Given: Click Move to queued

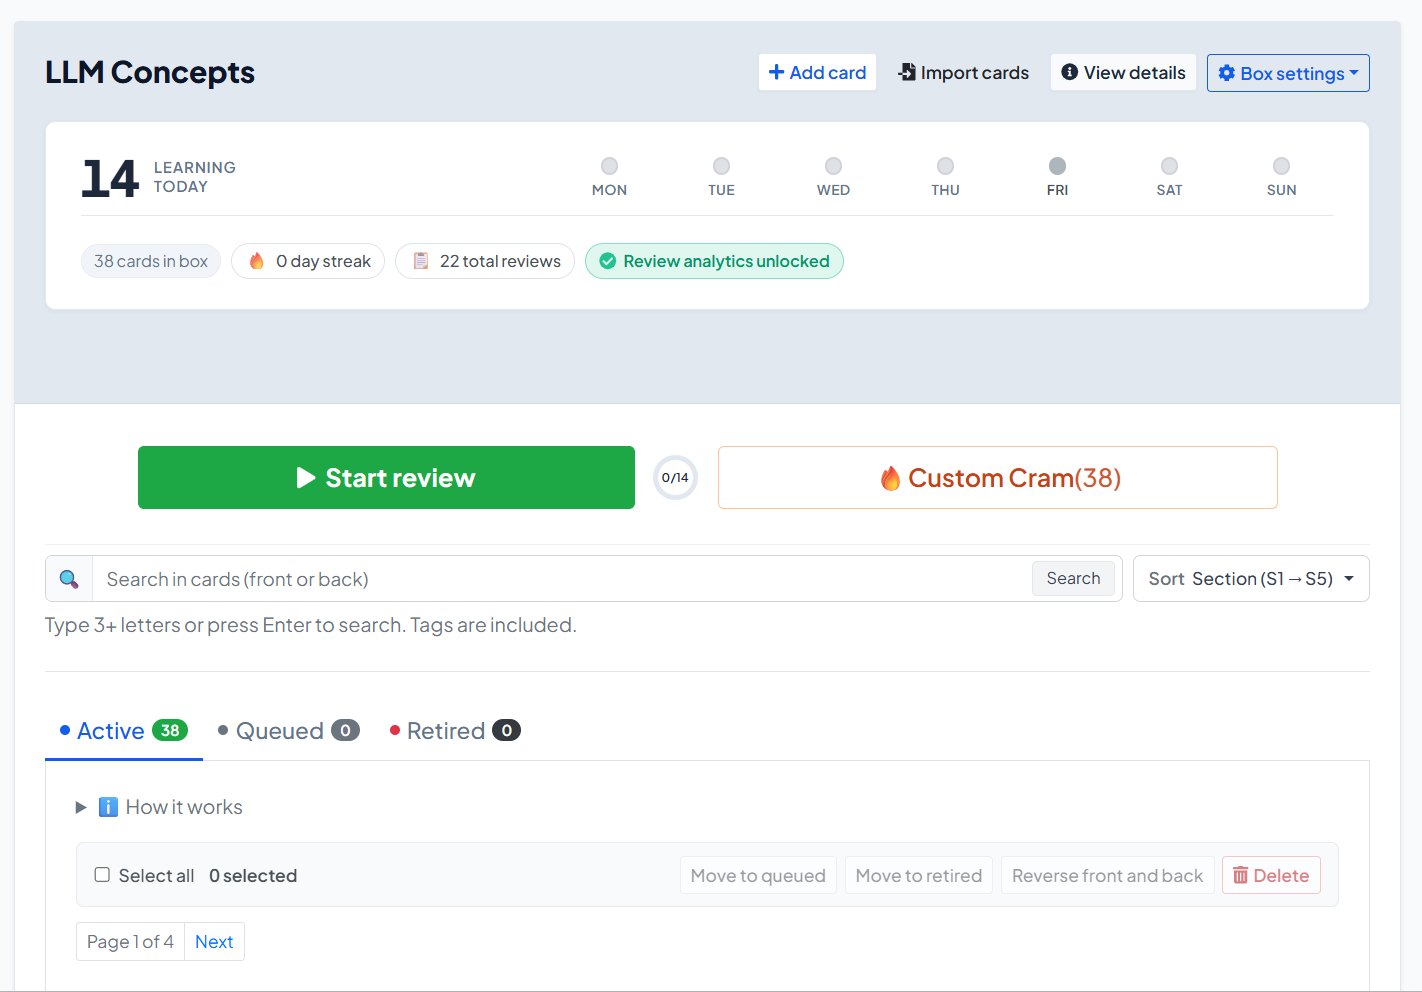Looking at the screenshot, I should pyautogui.click(x=758, y=876).
